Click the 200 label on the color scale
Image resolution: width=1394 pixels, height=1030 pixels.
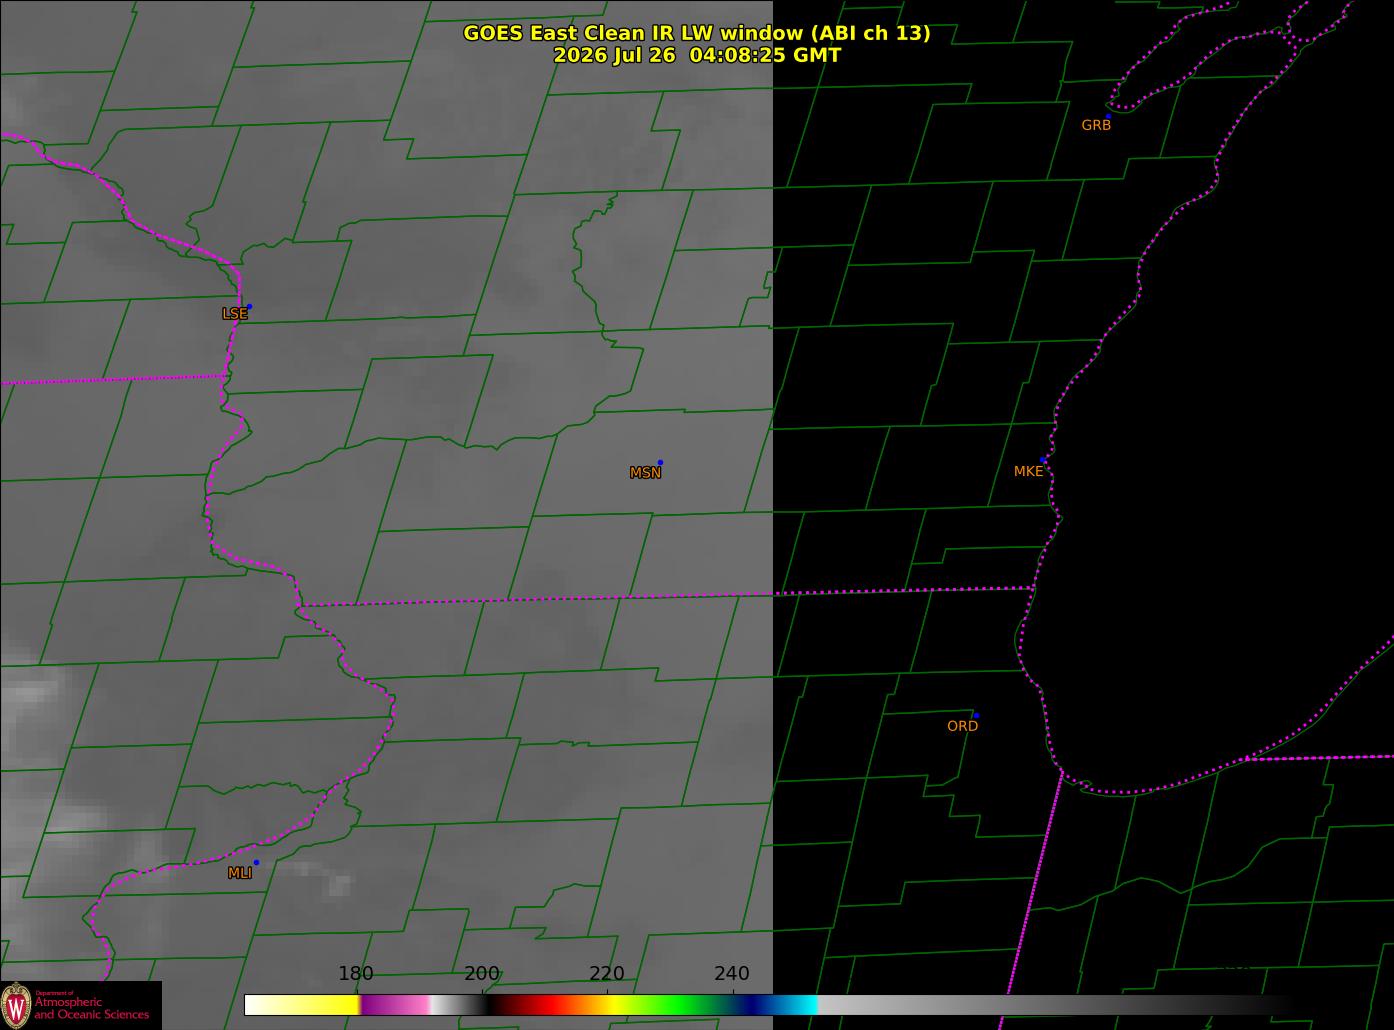(x=482, y=974)
